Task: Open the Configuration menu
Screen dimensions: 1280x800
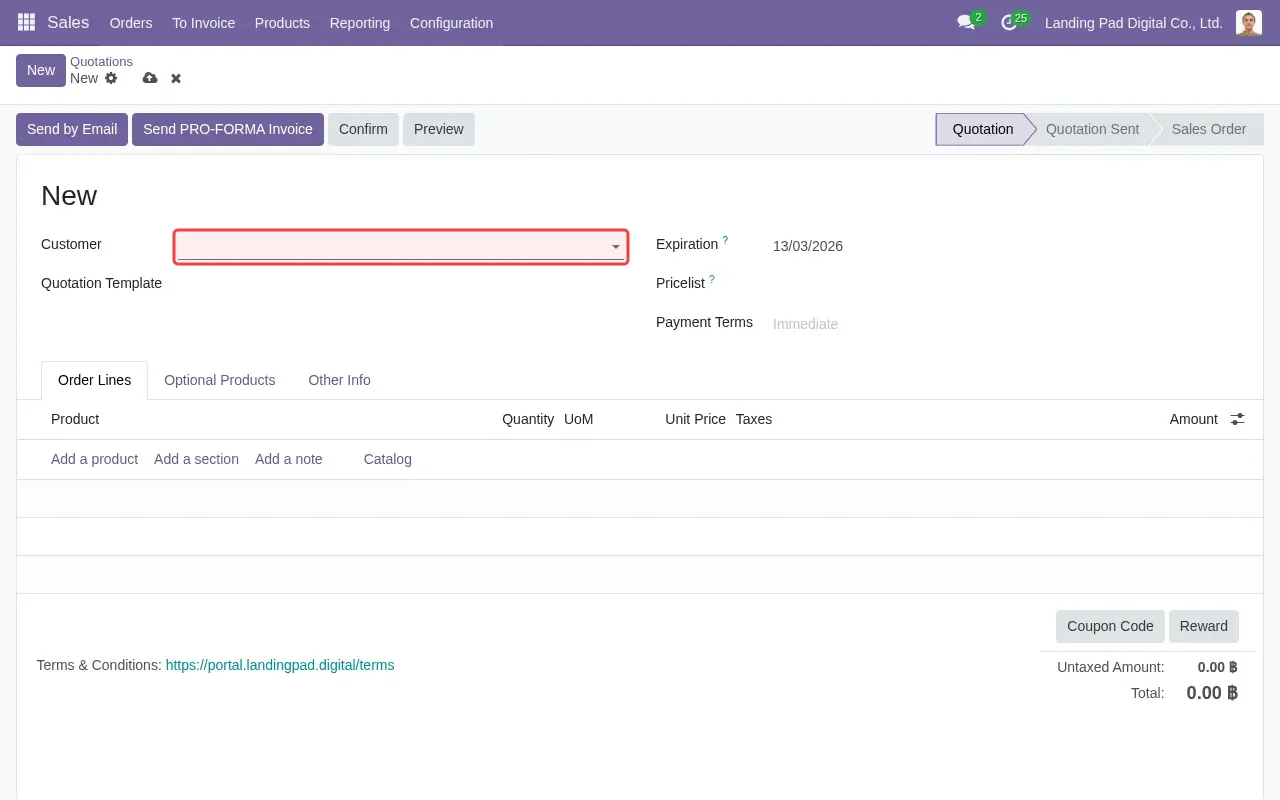Action: pyautogui.click(x=451, y=22)
